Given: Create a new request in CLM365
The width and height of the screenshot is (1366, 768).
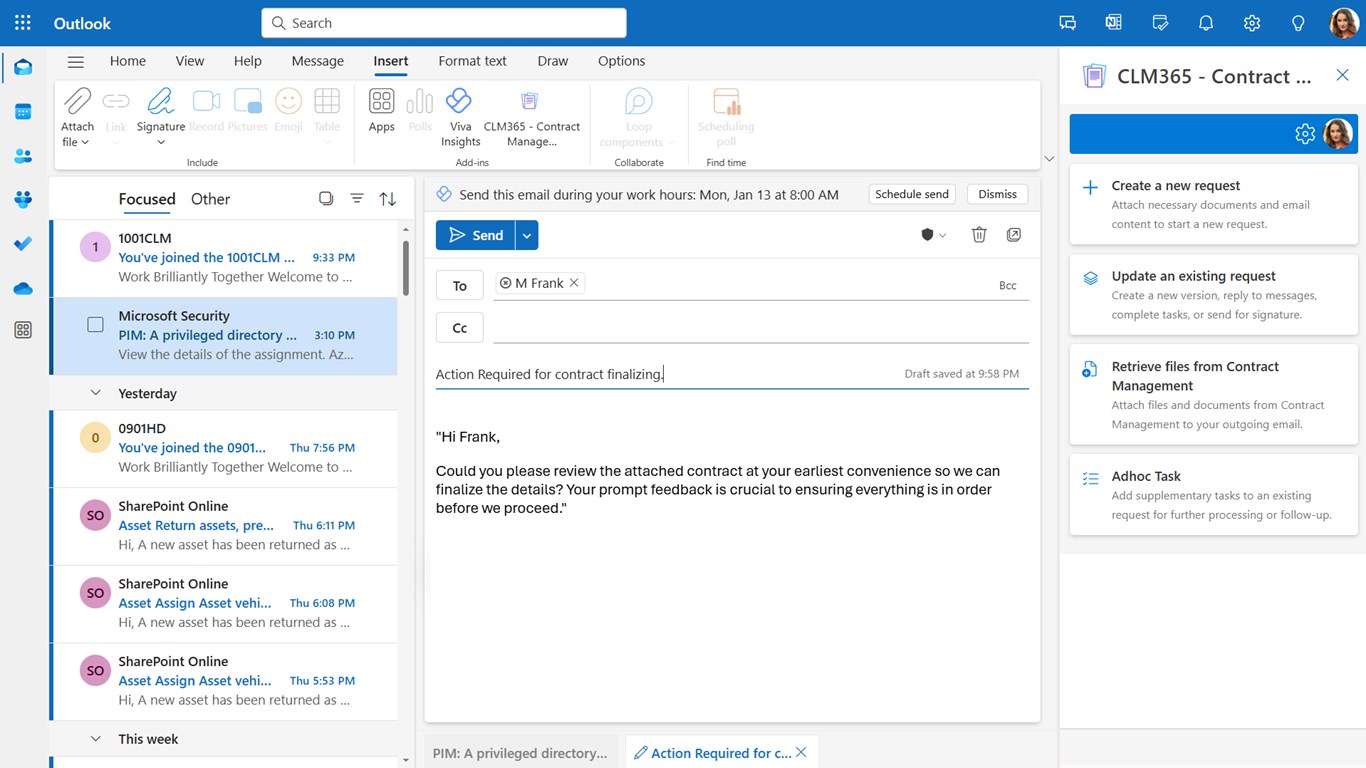Looking at the screenshot, I should tap(1214, 204).
